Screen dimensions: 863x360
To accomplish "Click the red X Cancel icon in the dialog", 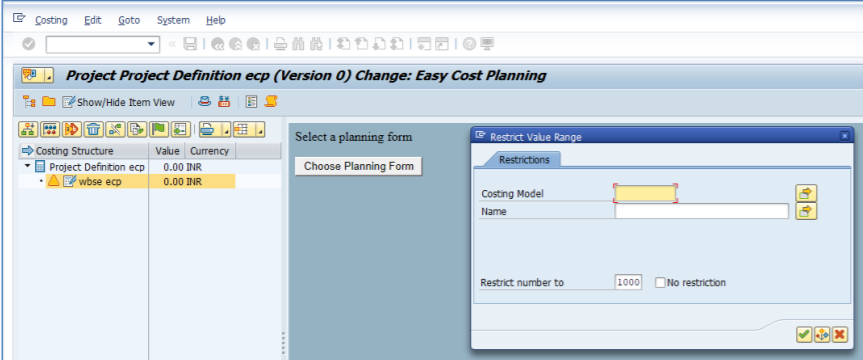I will tap(839, 334).
